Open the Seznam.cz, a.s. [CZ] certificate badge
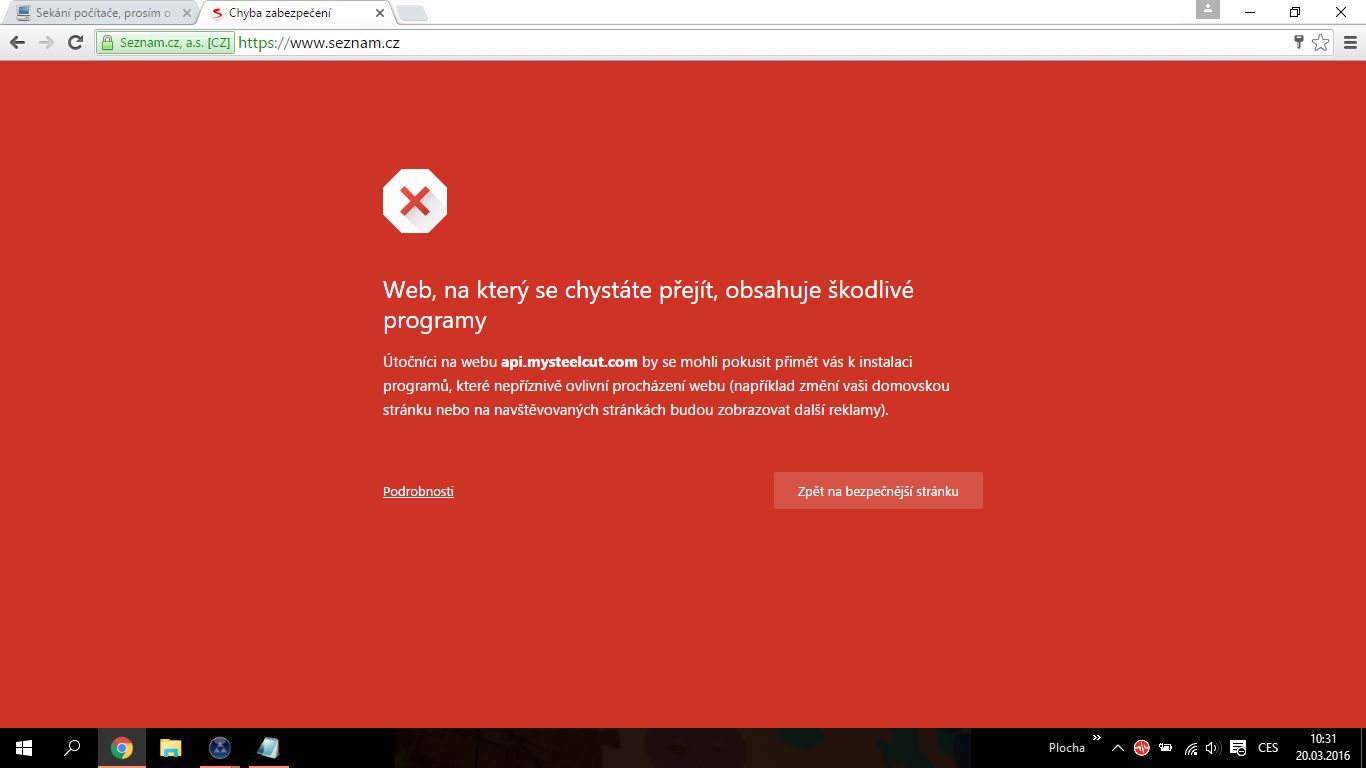Image resolution: width=1366 pixels, height=768 pixels. click(x=165, y=43)
